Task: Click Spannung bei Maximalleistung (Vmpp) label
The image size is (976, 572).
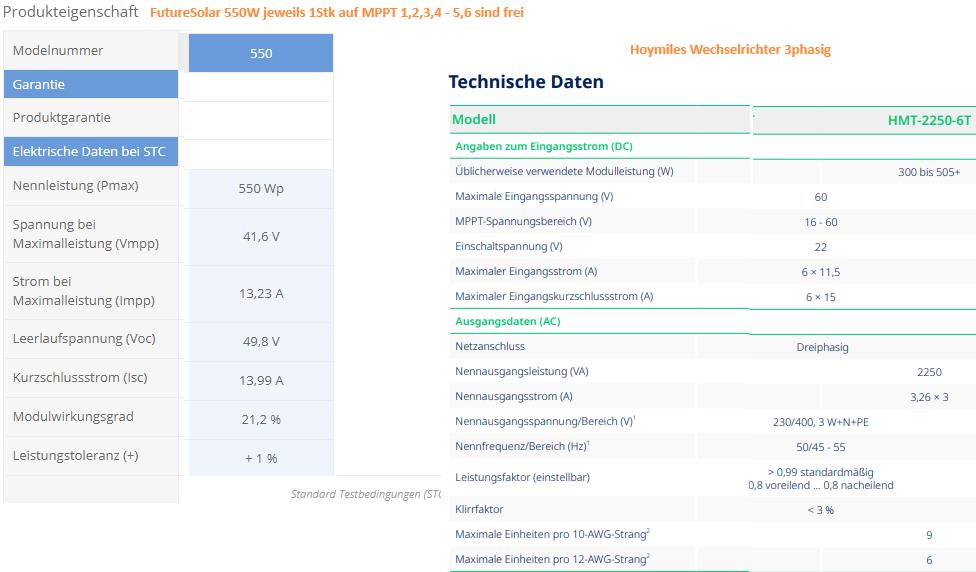Action: pyautogui.click(x=86, y=234)
